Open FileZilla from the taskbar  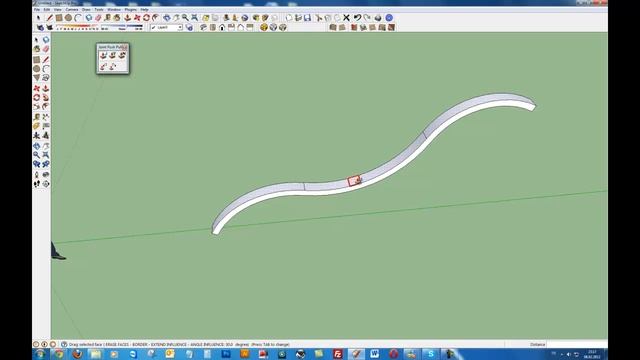pos(338,354)
